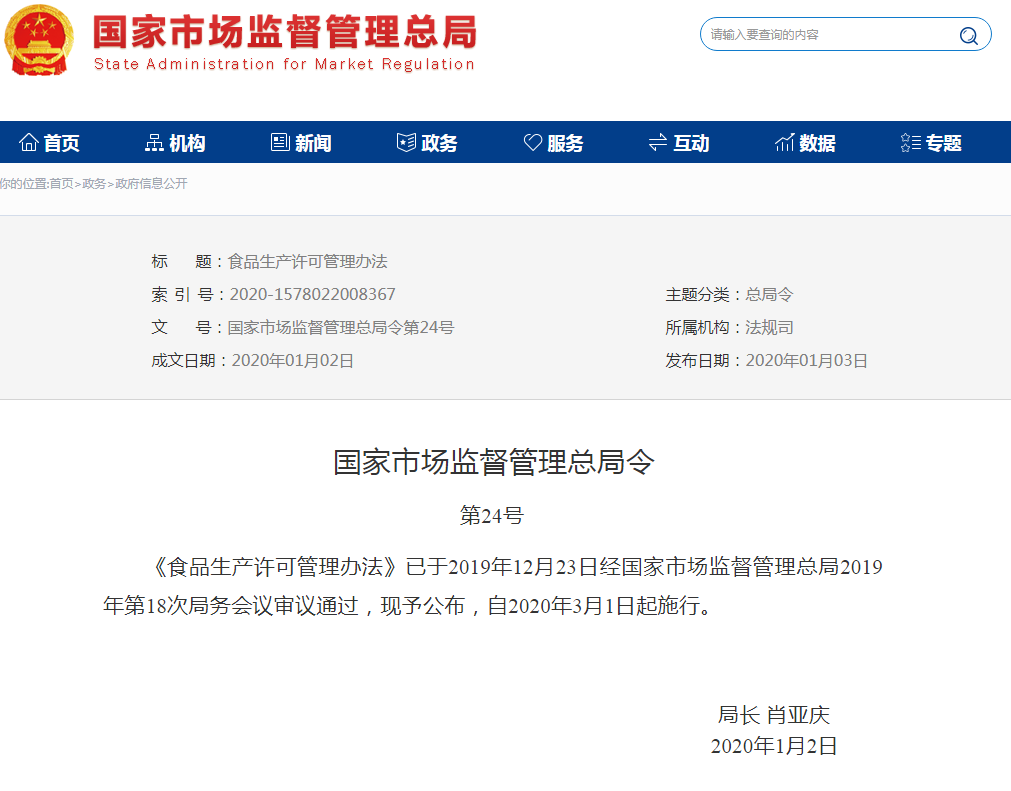Select publish date 2020年01月03日
Image resolution: width=1011 pixels, height=791 pixels.
[807, 360]
